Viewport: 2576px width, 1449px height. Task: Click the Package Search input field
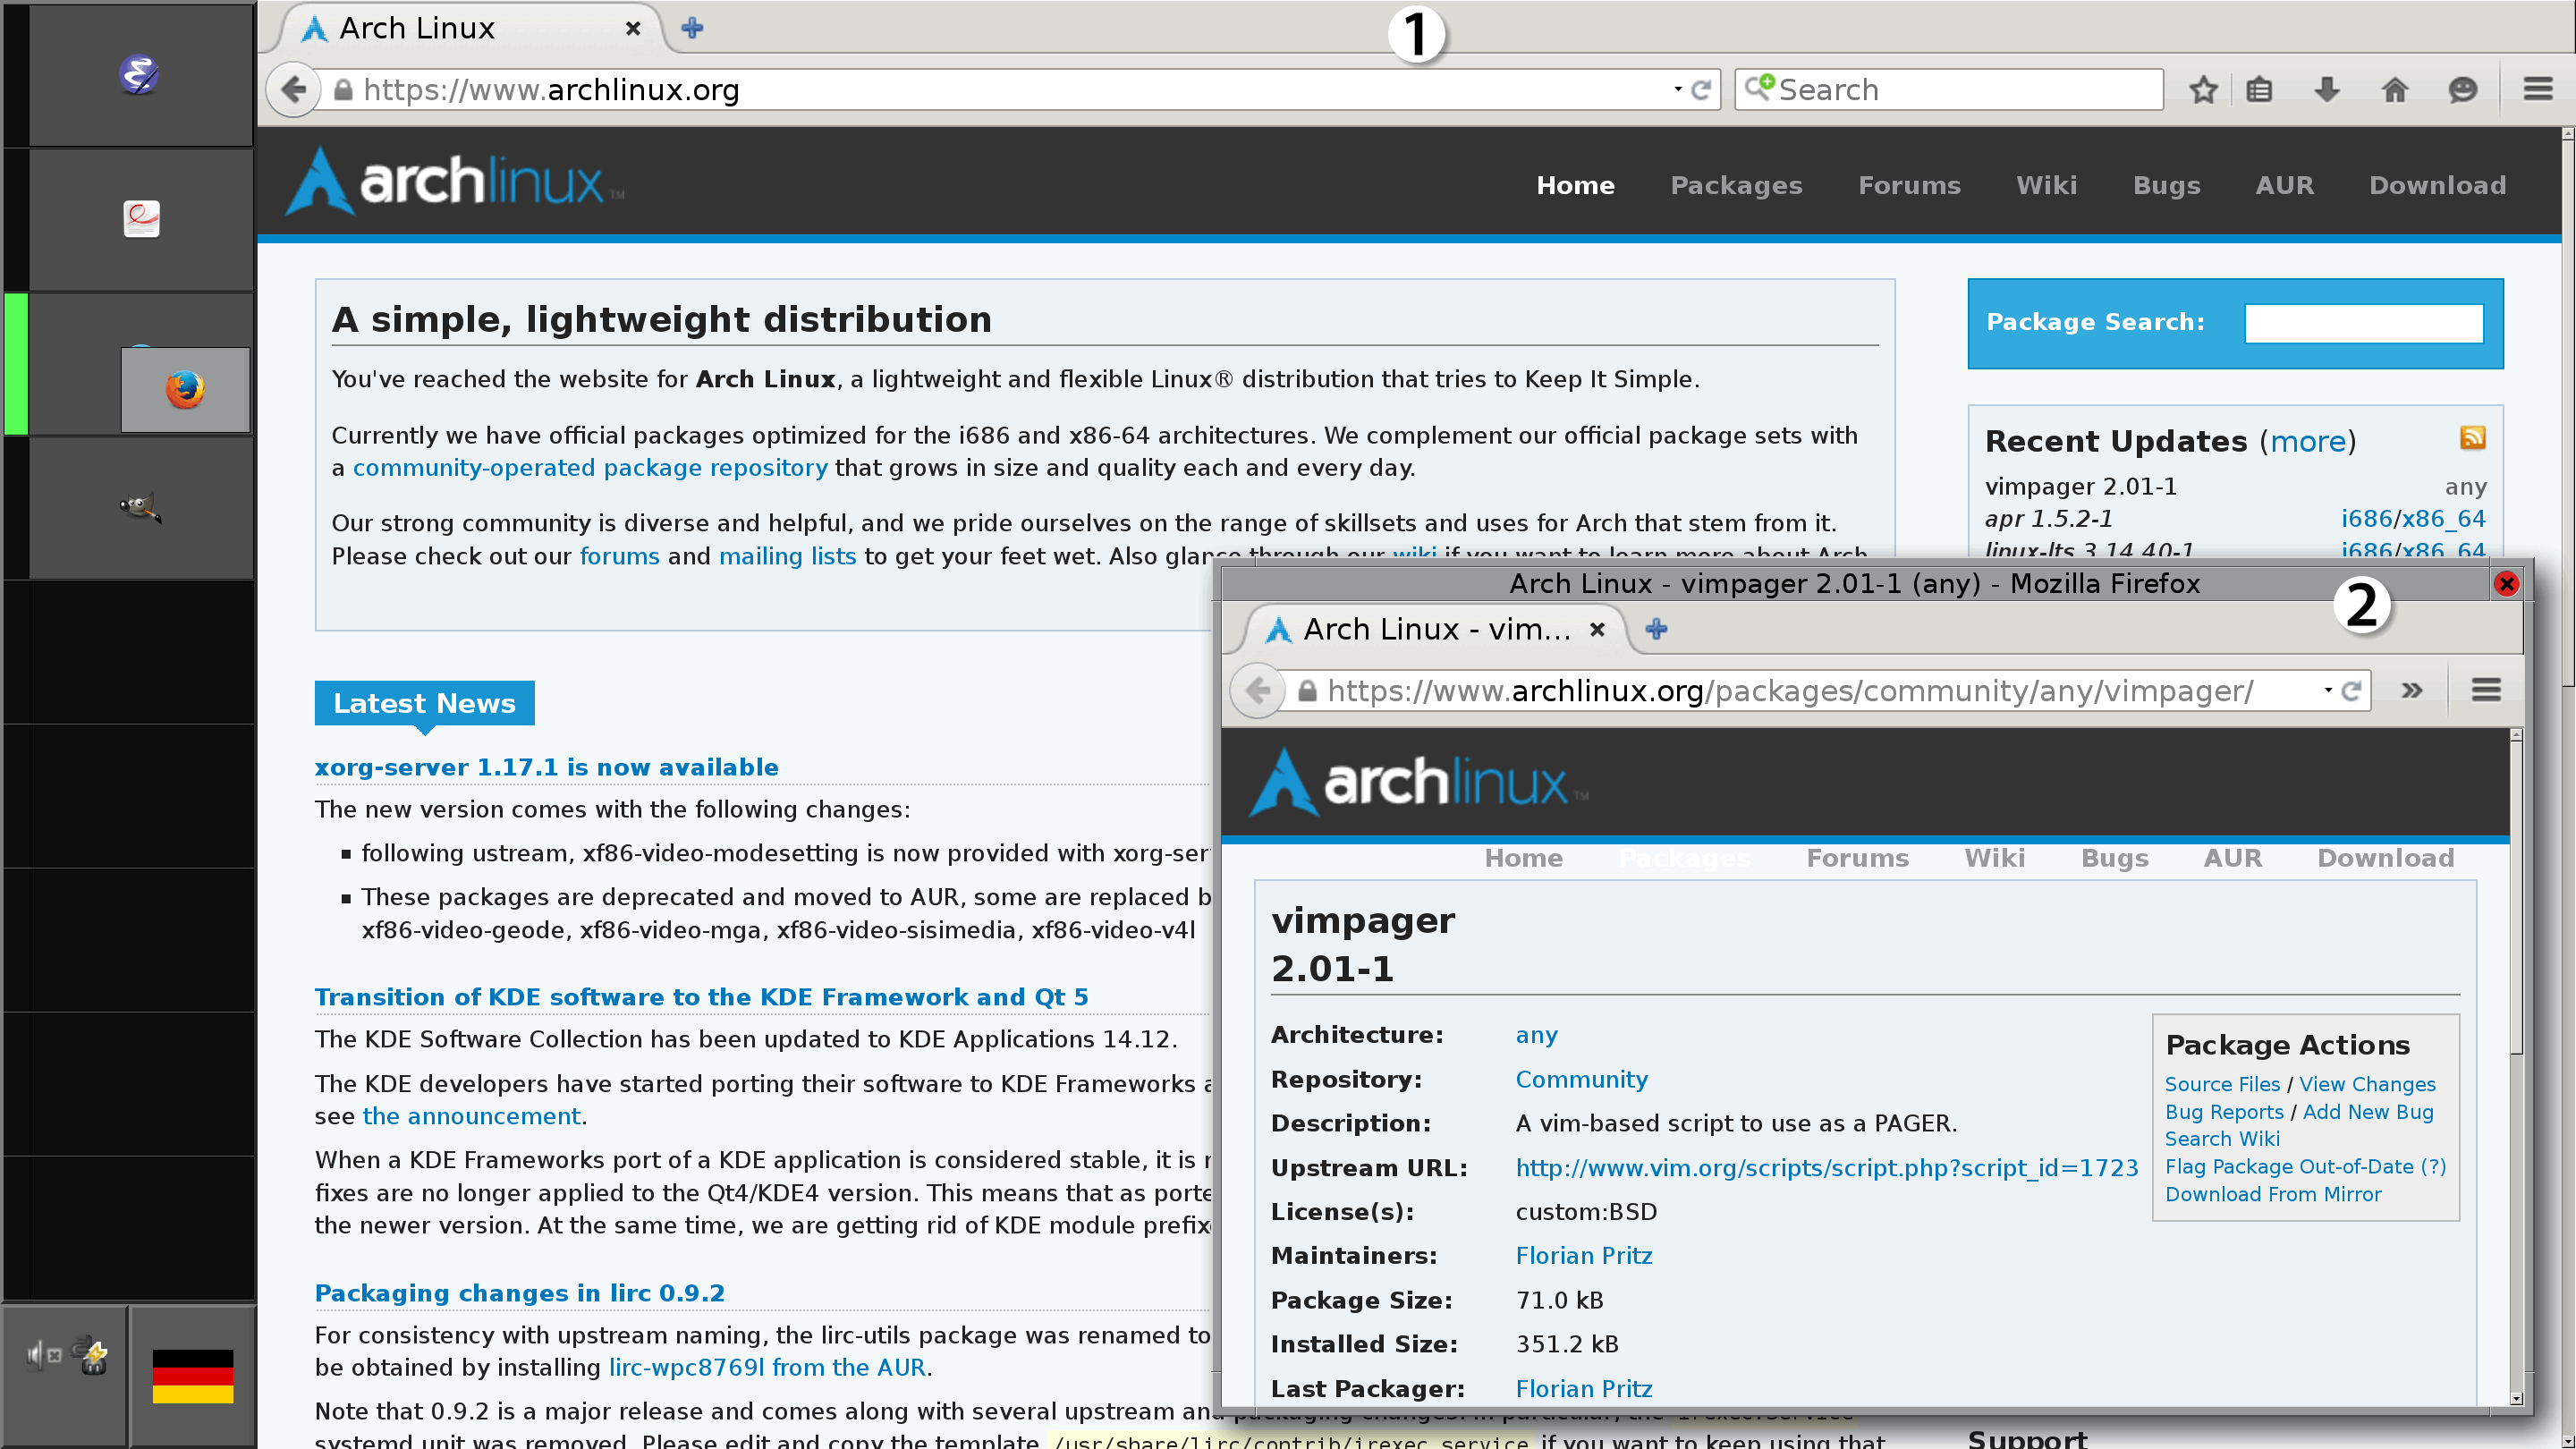2363,323
